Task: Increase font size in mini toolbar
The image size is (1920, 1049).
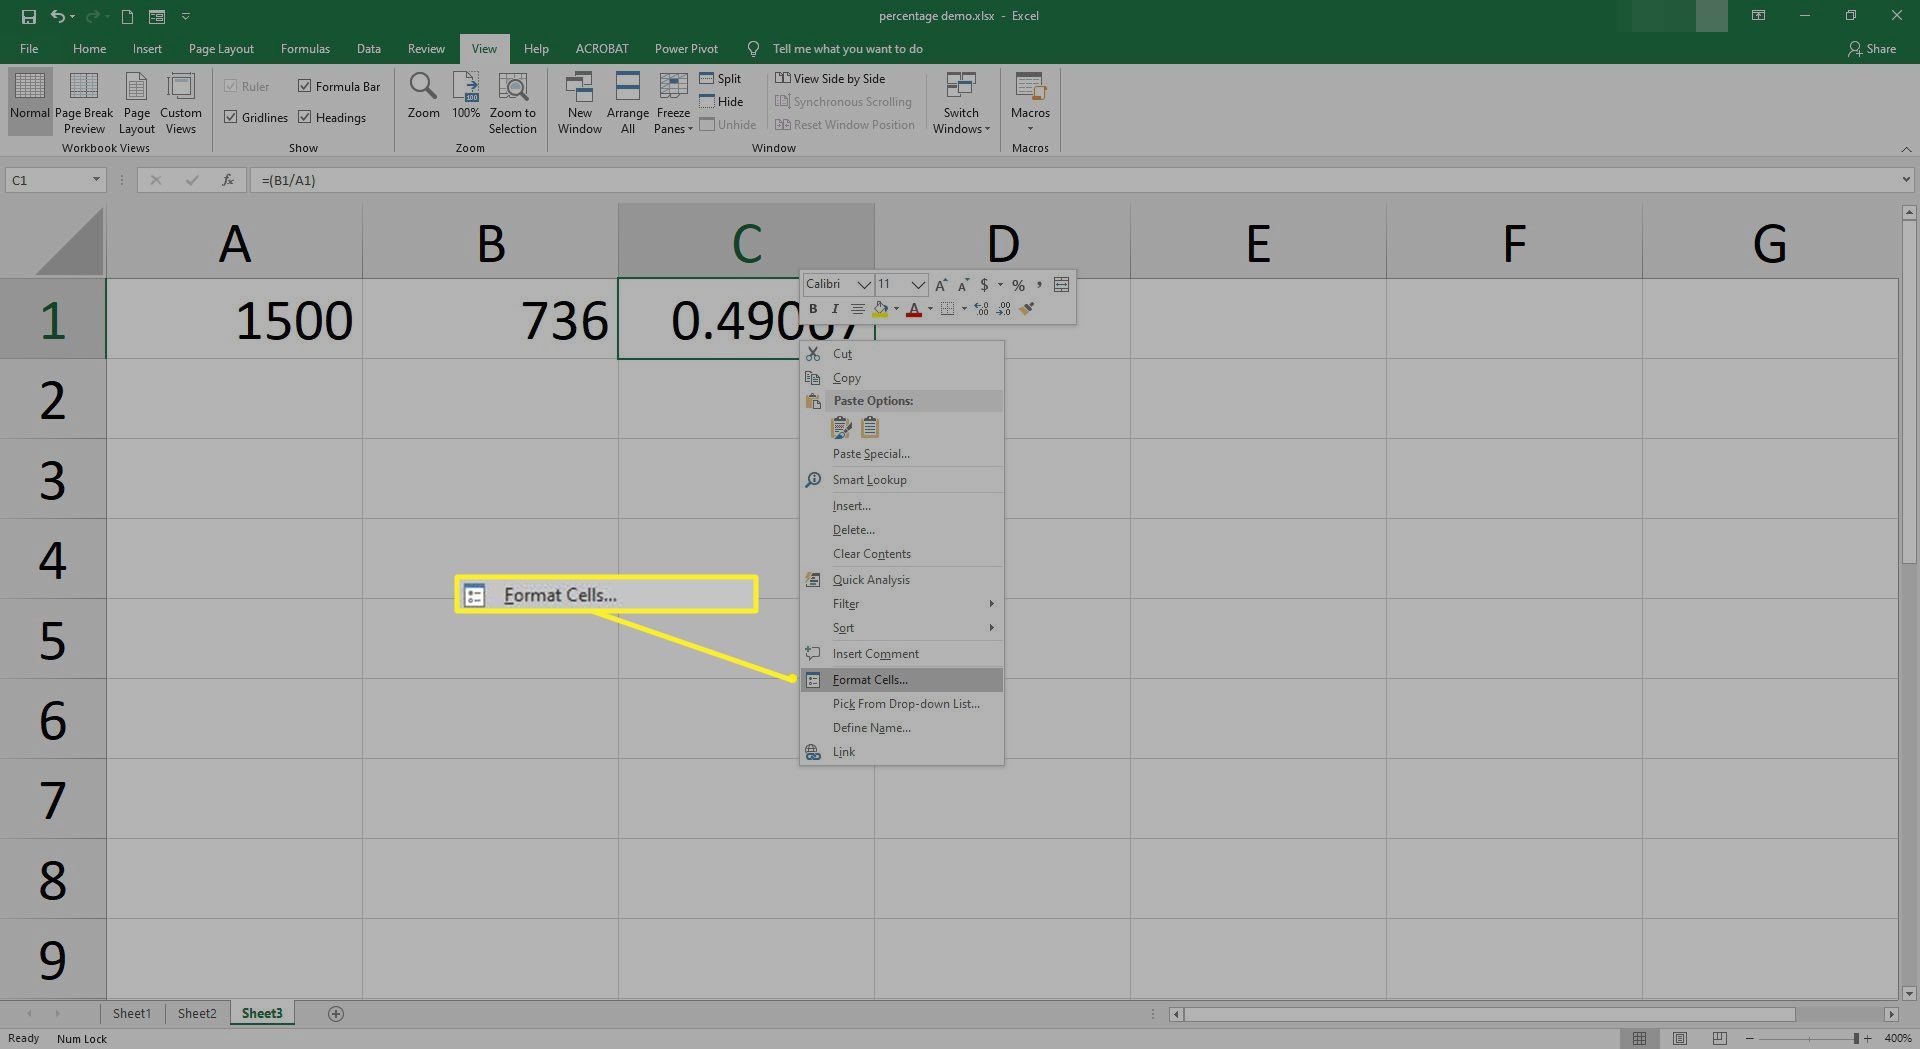Action: point(941,285)
